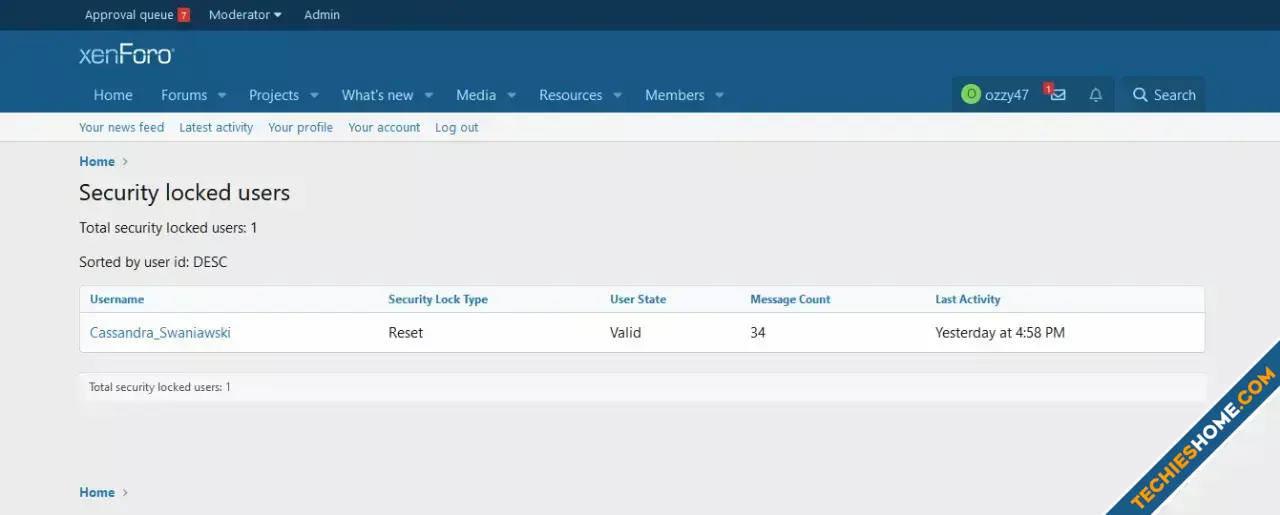Click the Search magnifier button
The width and height of the screenshot is (1280, 515).
coord(1163,95)
